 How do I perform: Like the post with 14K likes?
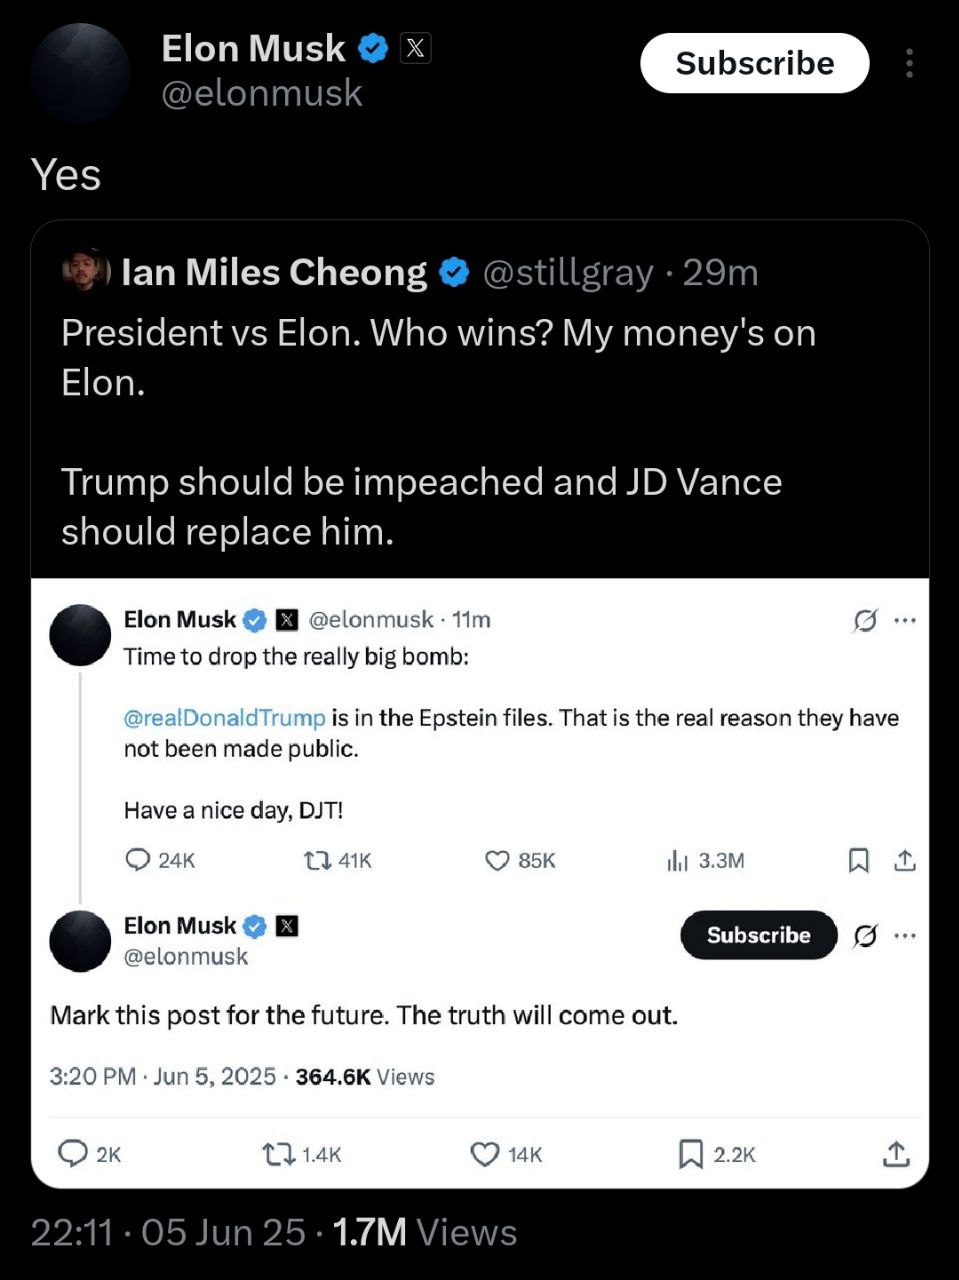[x=485, y=1155]
